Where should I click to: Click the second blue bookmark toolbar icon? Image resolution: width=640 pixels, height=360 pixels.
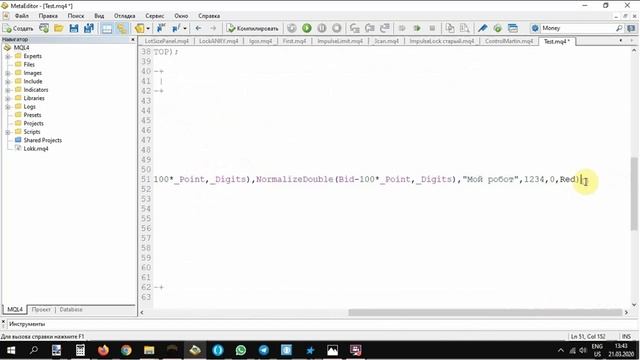[176, 28]
